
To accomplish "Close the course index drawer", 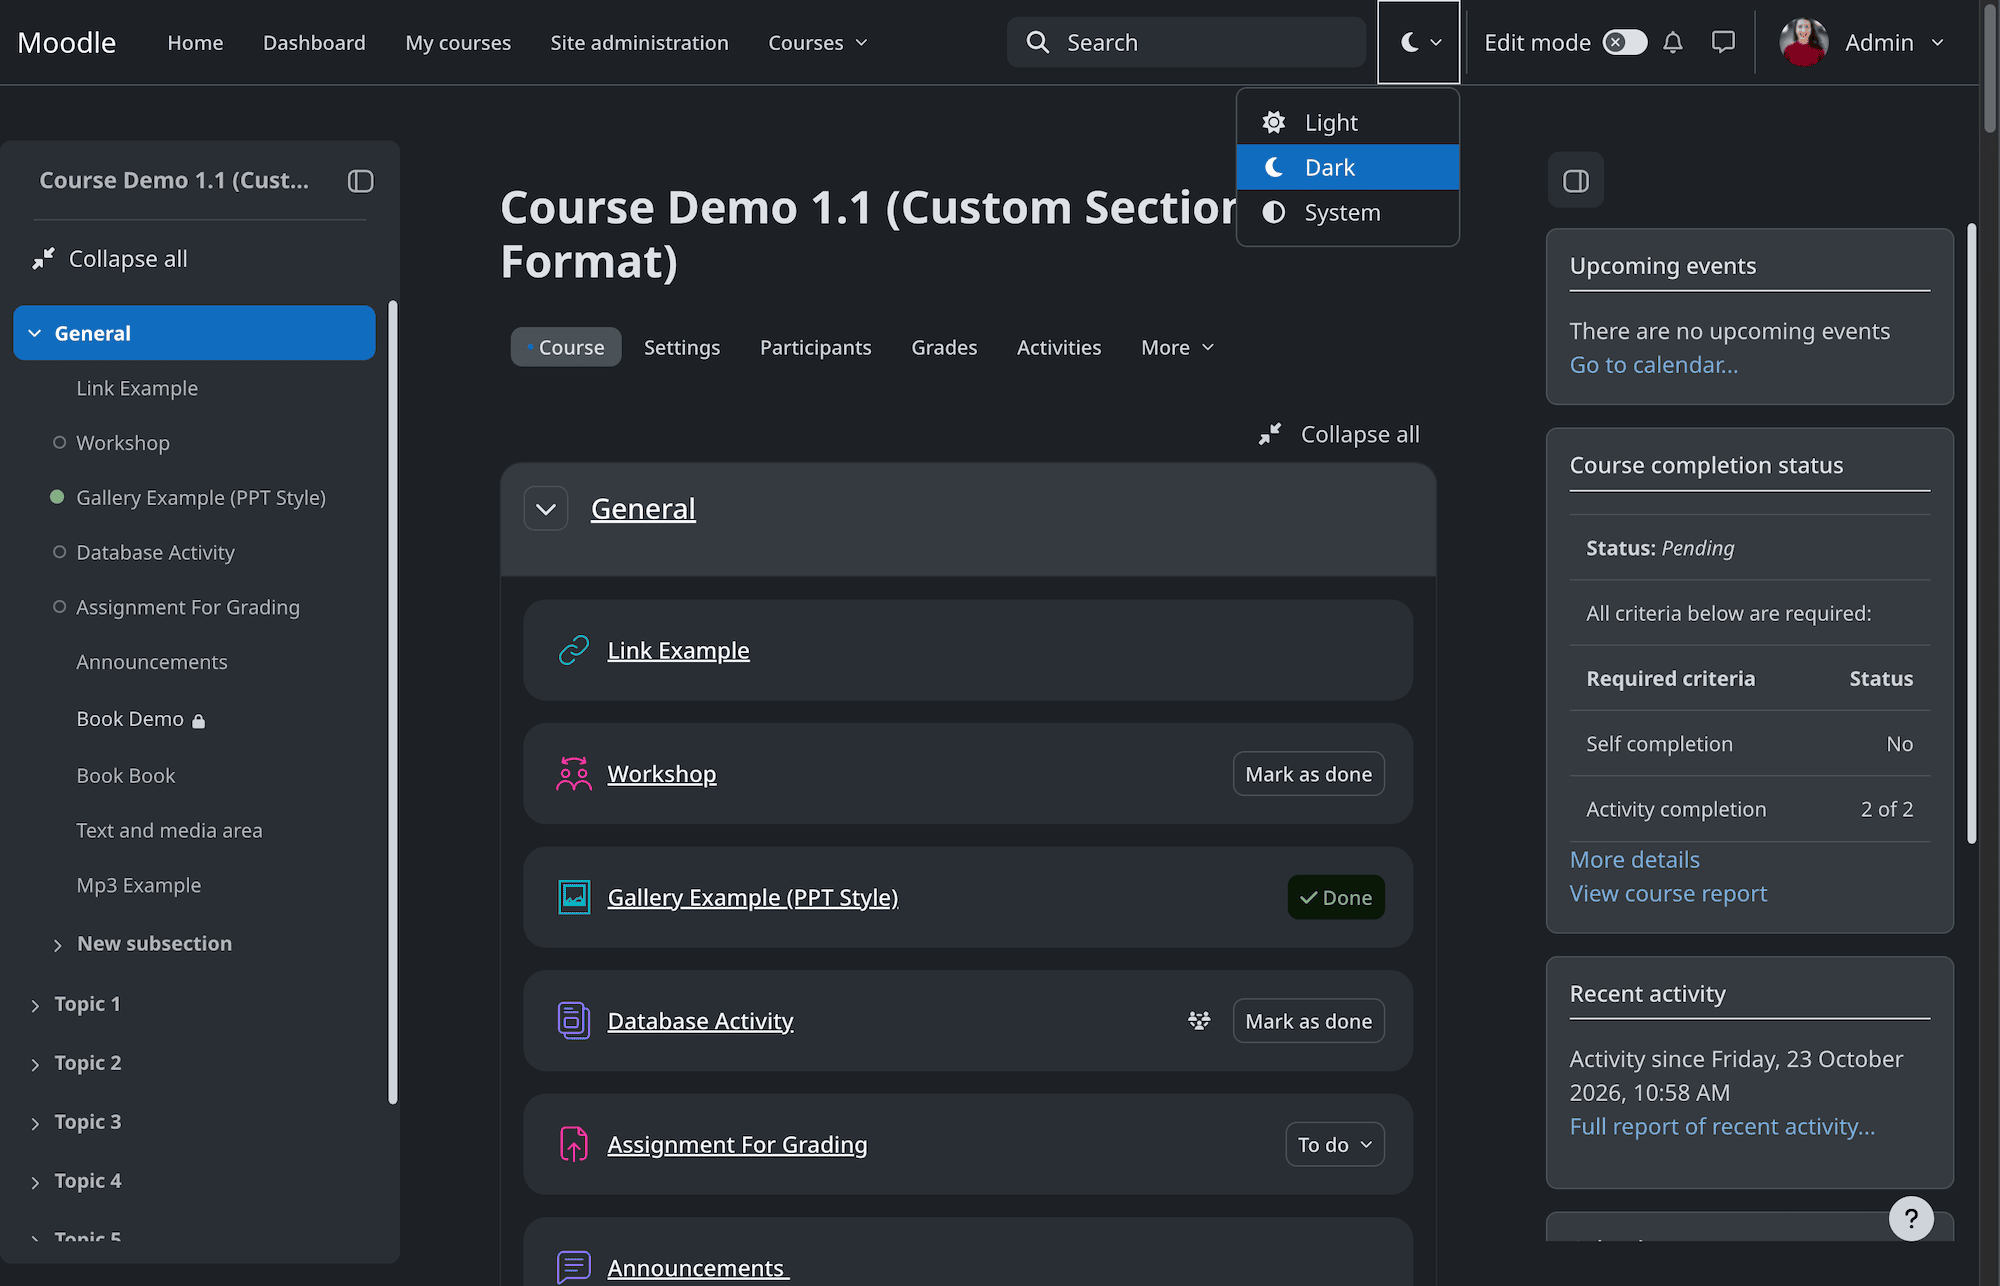I will 360,181.
